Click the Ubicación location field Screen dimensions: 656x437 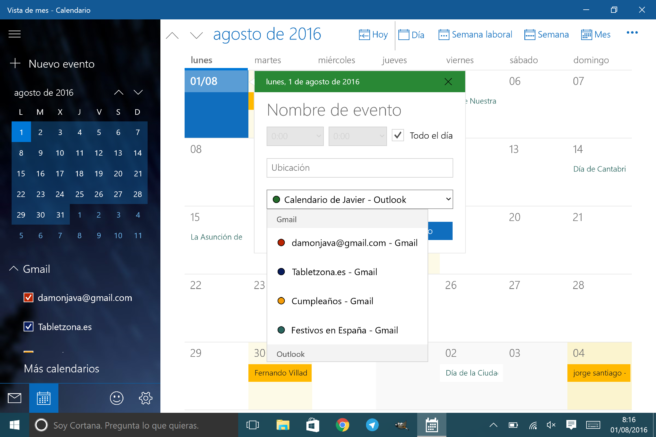pyautogui.click(x=360, y=168)
